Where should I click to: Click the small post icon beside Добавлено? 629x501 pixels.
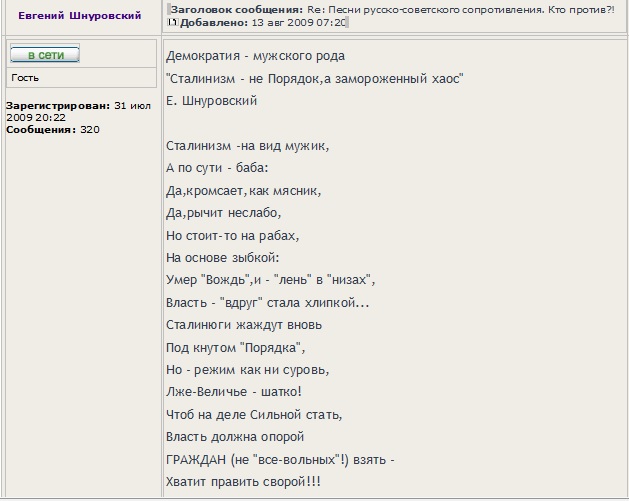coord(172,22)
